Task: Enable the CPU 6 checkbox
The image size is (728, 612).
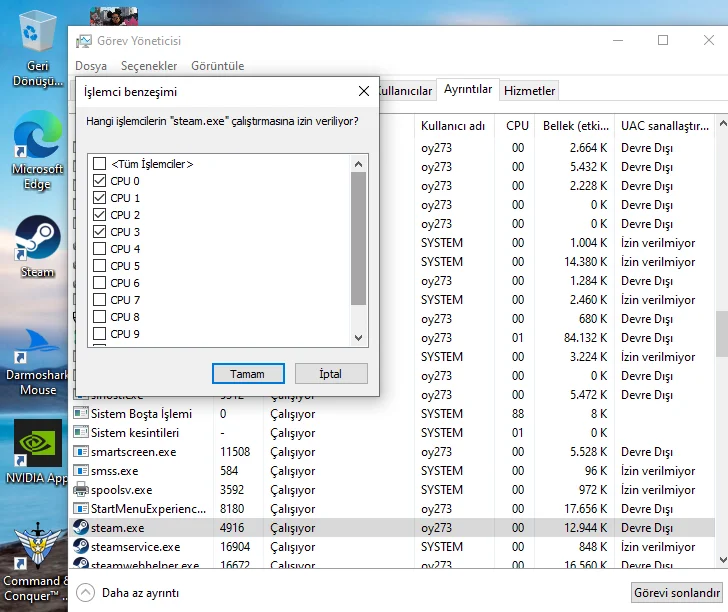Action: 99,283
